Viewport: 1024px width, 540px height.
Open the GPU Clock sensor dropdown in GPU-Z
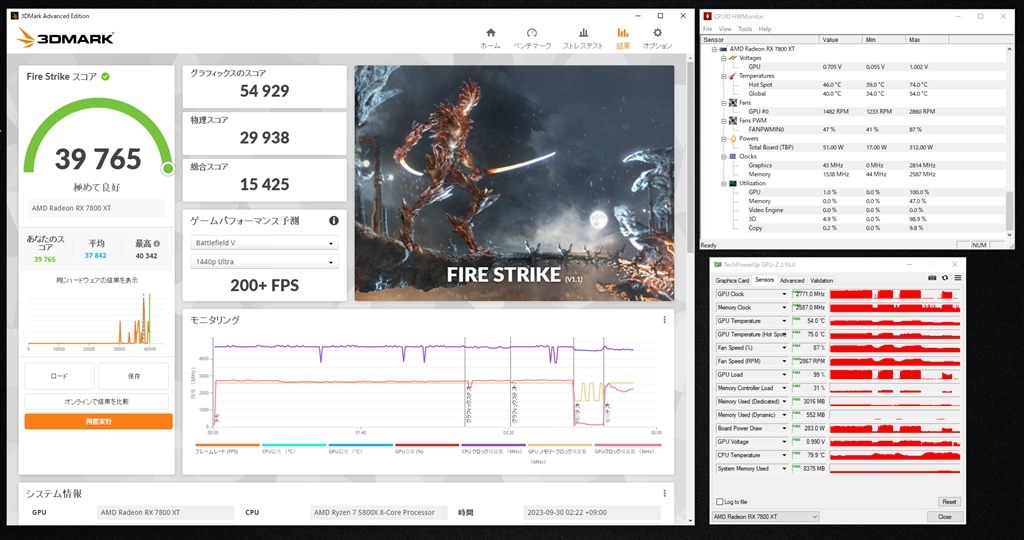coord(784,294)
